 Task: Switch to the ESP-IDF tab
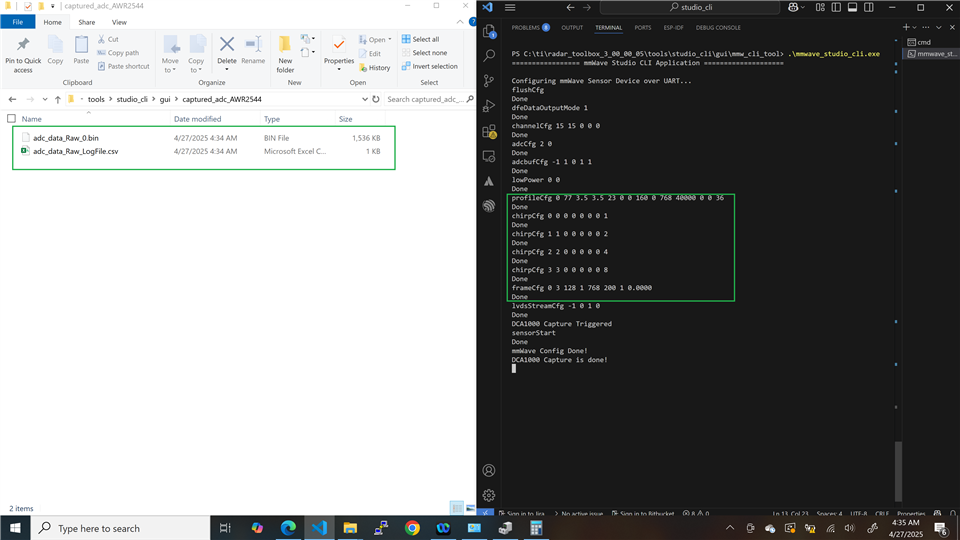tap(673, 28)
